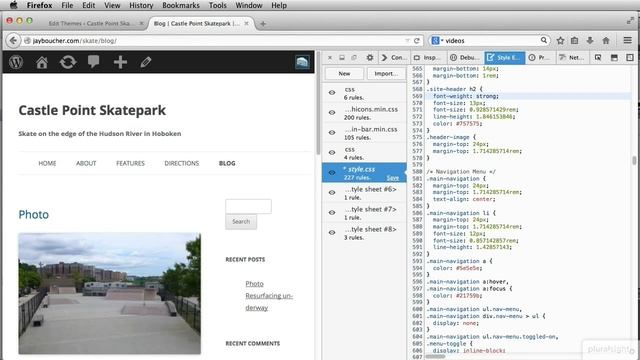The image size is (640, 360).
Task: Open Resurfacing underway recent post link
Action: click(269, 302)
